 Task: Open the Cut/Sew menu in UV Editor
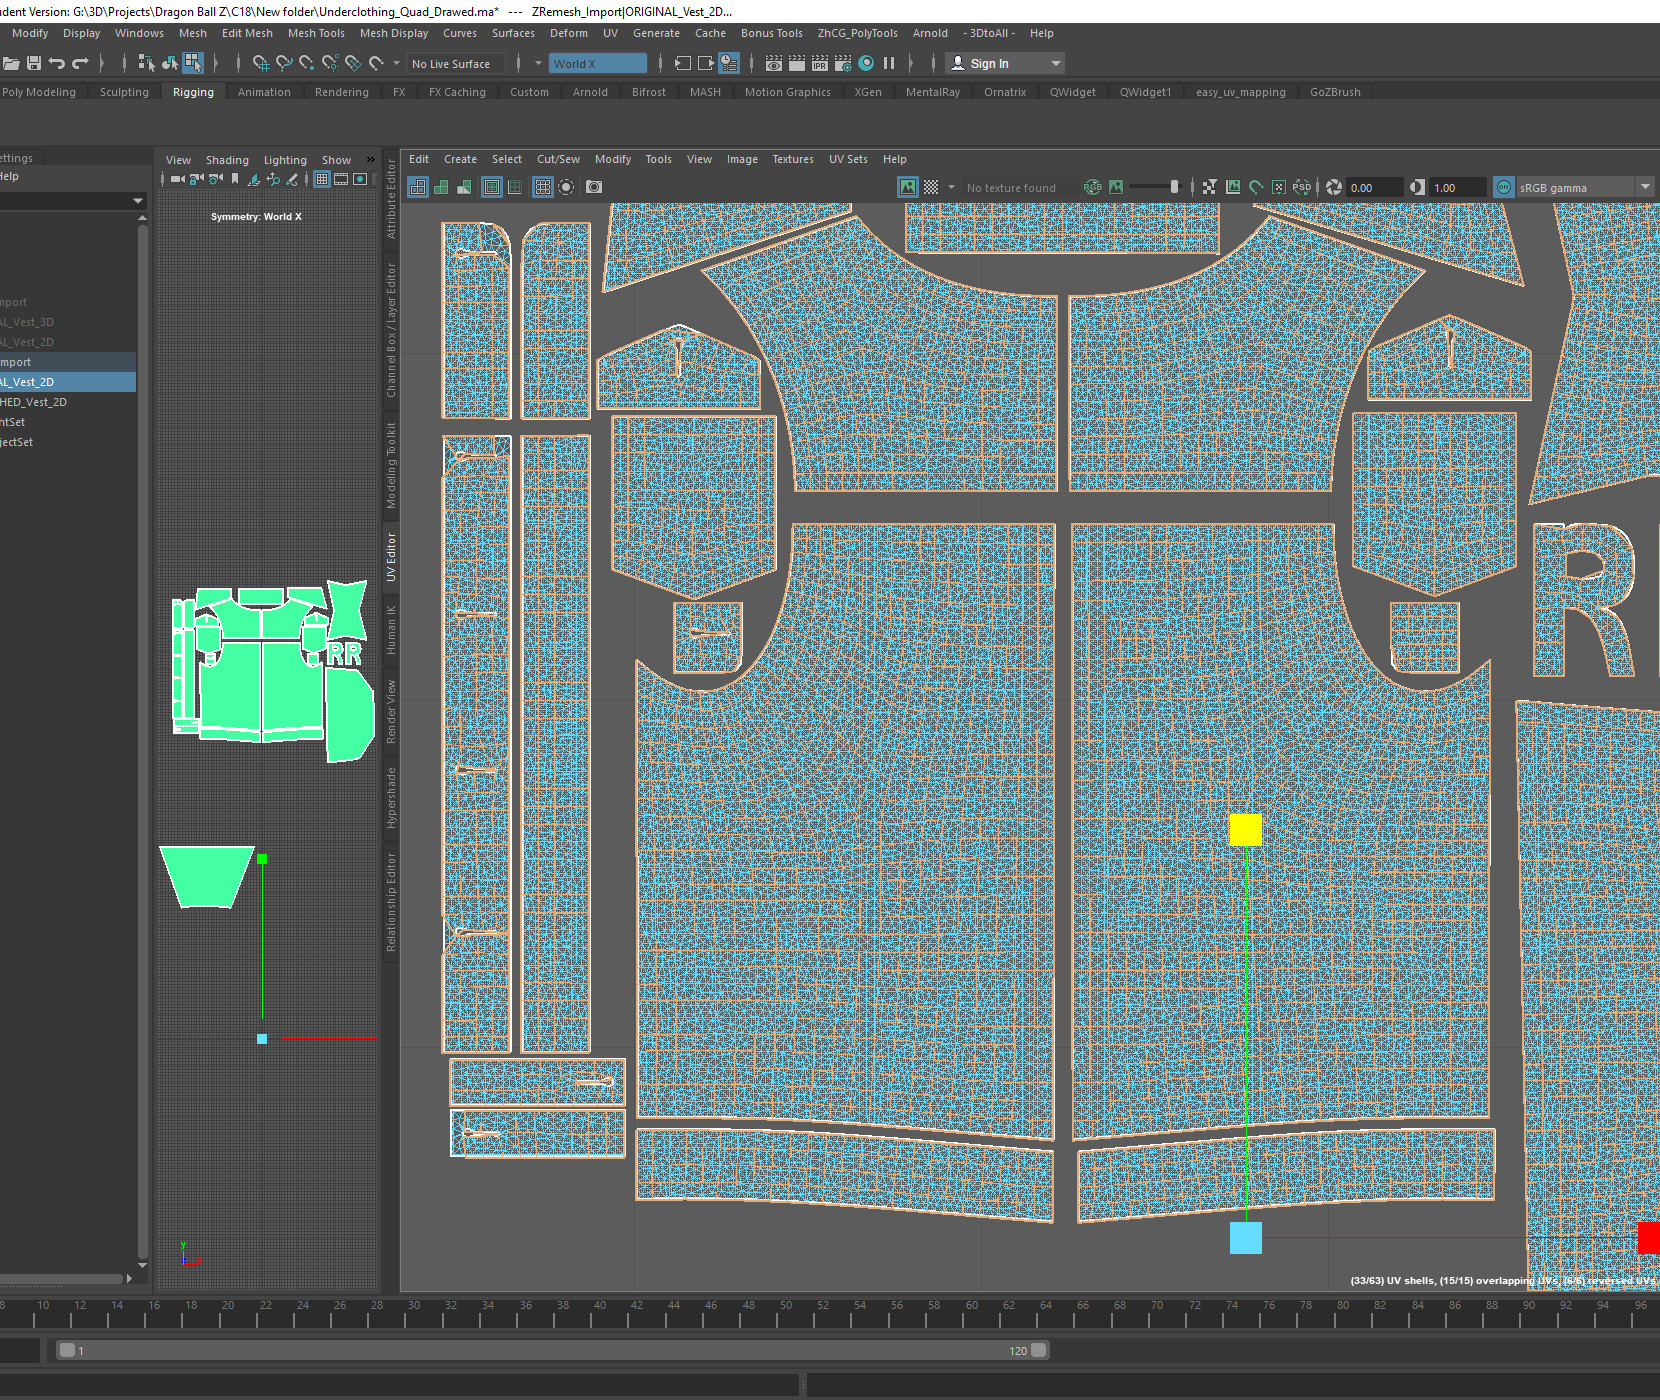pos(557,159)
